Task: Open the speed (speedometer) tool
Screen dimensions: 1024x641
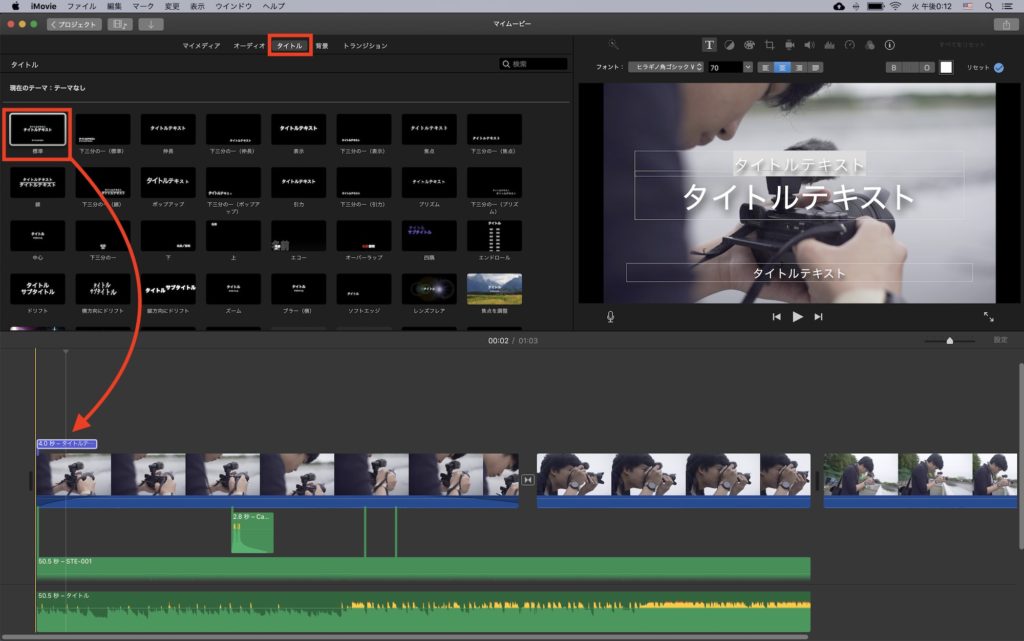Action: click(x=849, y=45)
